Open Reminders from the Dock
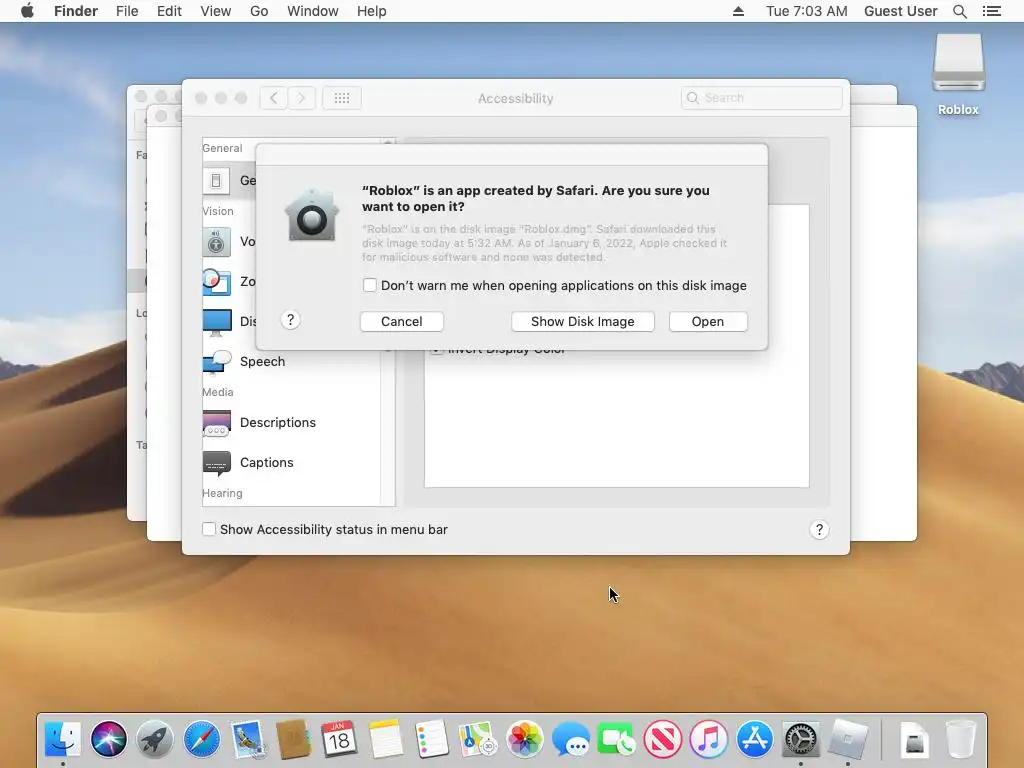1024x768 pixels. tap(432, 740)
